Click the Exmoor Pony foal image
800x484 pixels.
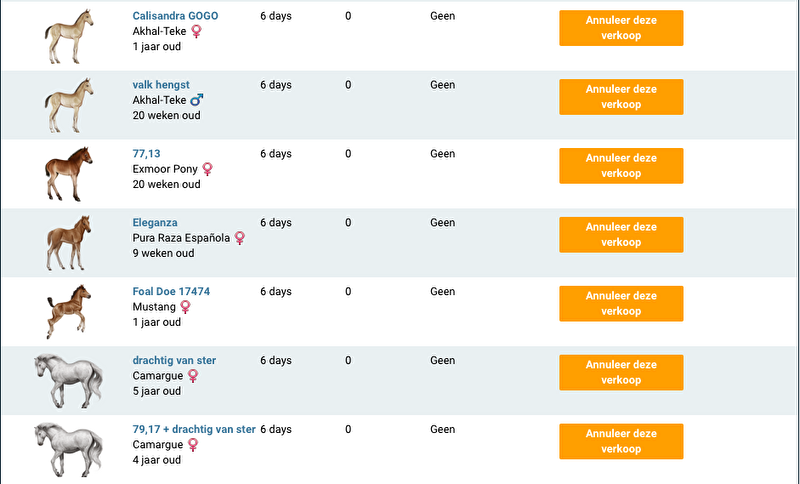(68, 173)
